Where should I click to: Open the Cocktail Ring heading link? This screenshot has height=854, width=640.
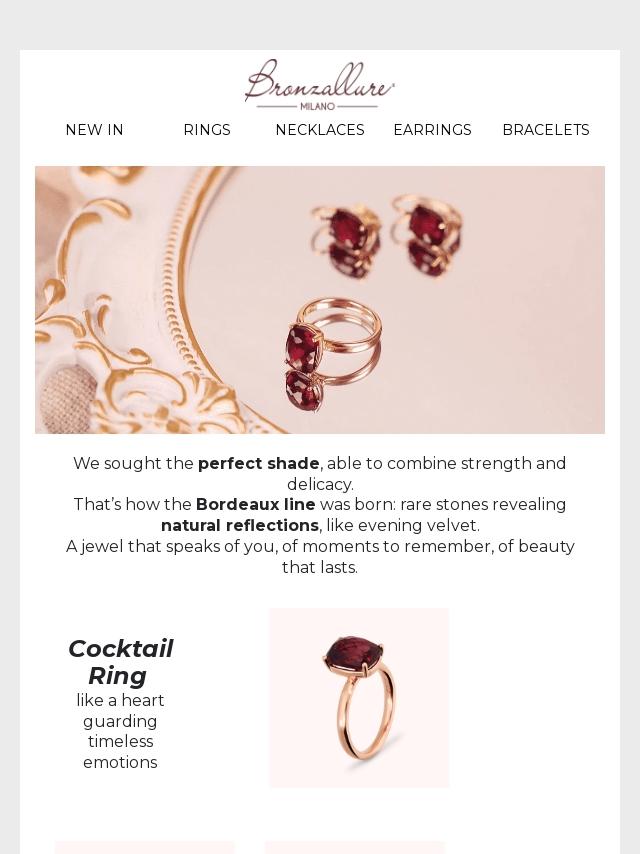120,662
